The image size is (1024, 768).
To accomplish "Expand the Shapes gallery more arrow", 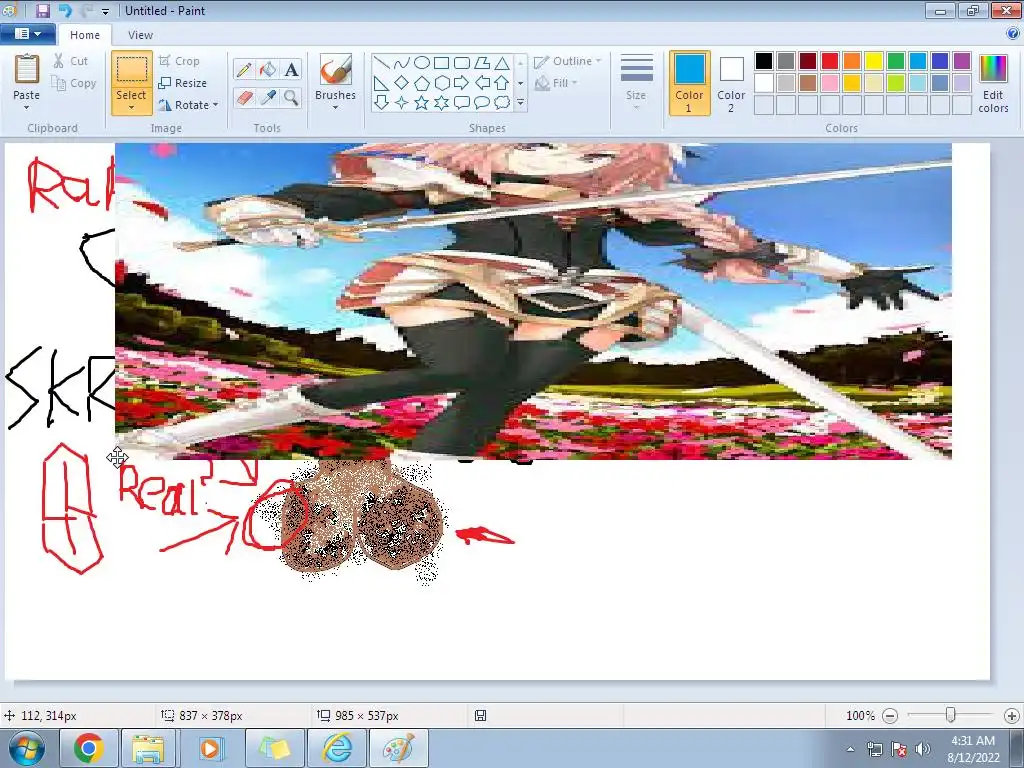I will [x=520, y=103].
